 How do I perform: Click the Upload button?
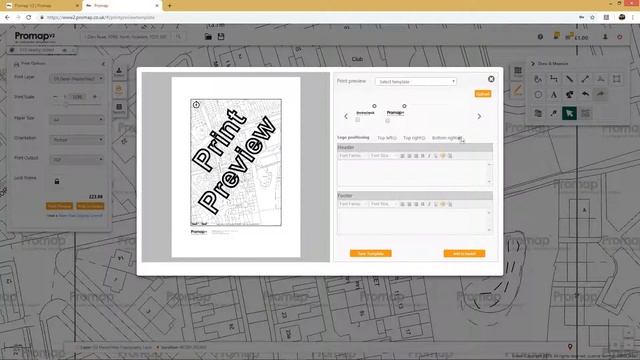(x=483, y=94)
